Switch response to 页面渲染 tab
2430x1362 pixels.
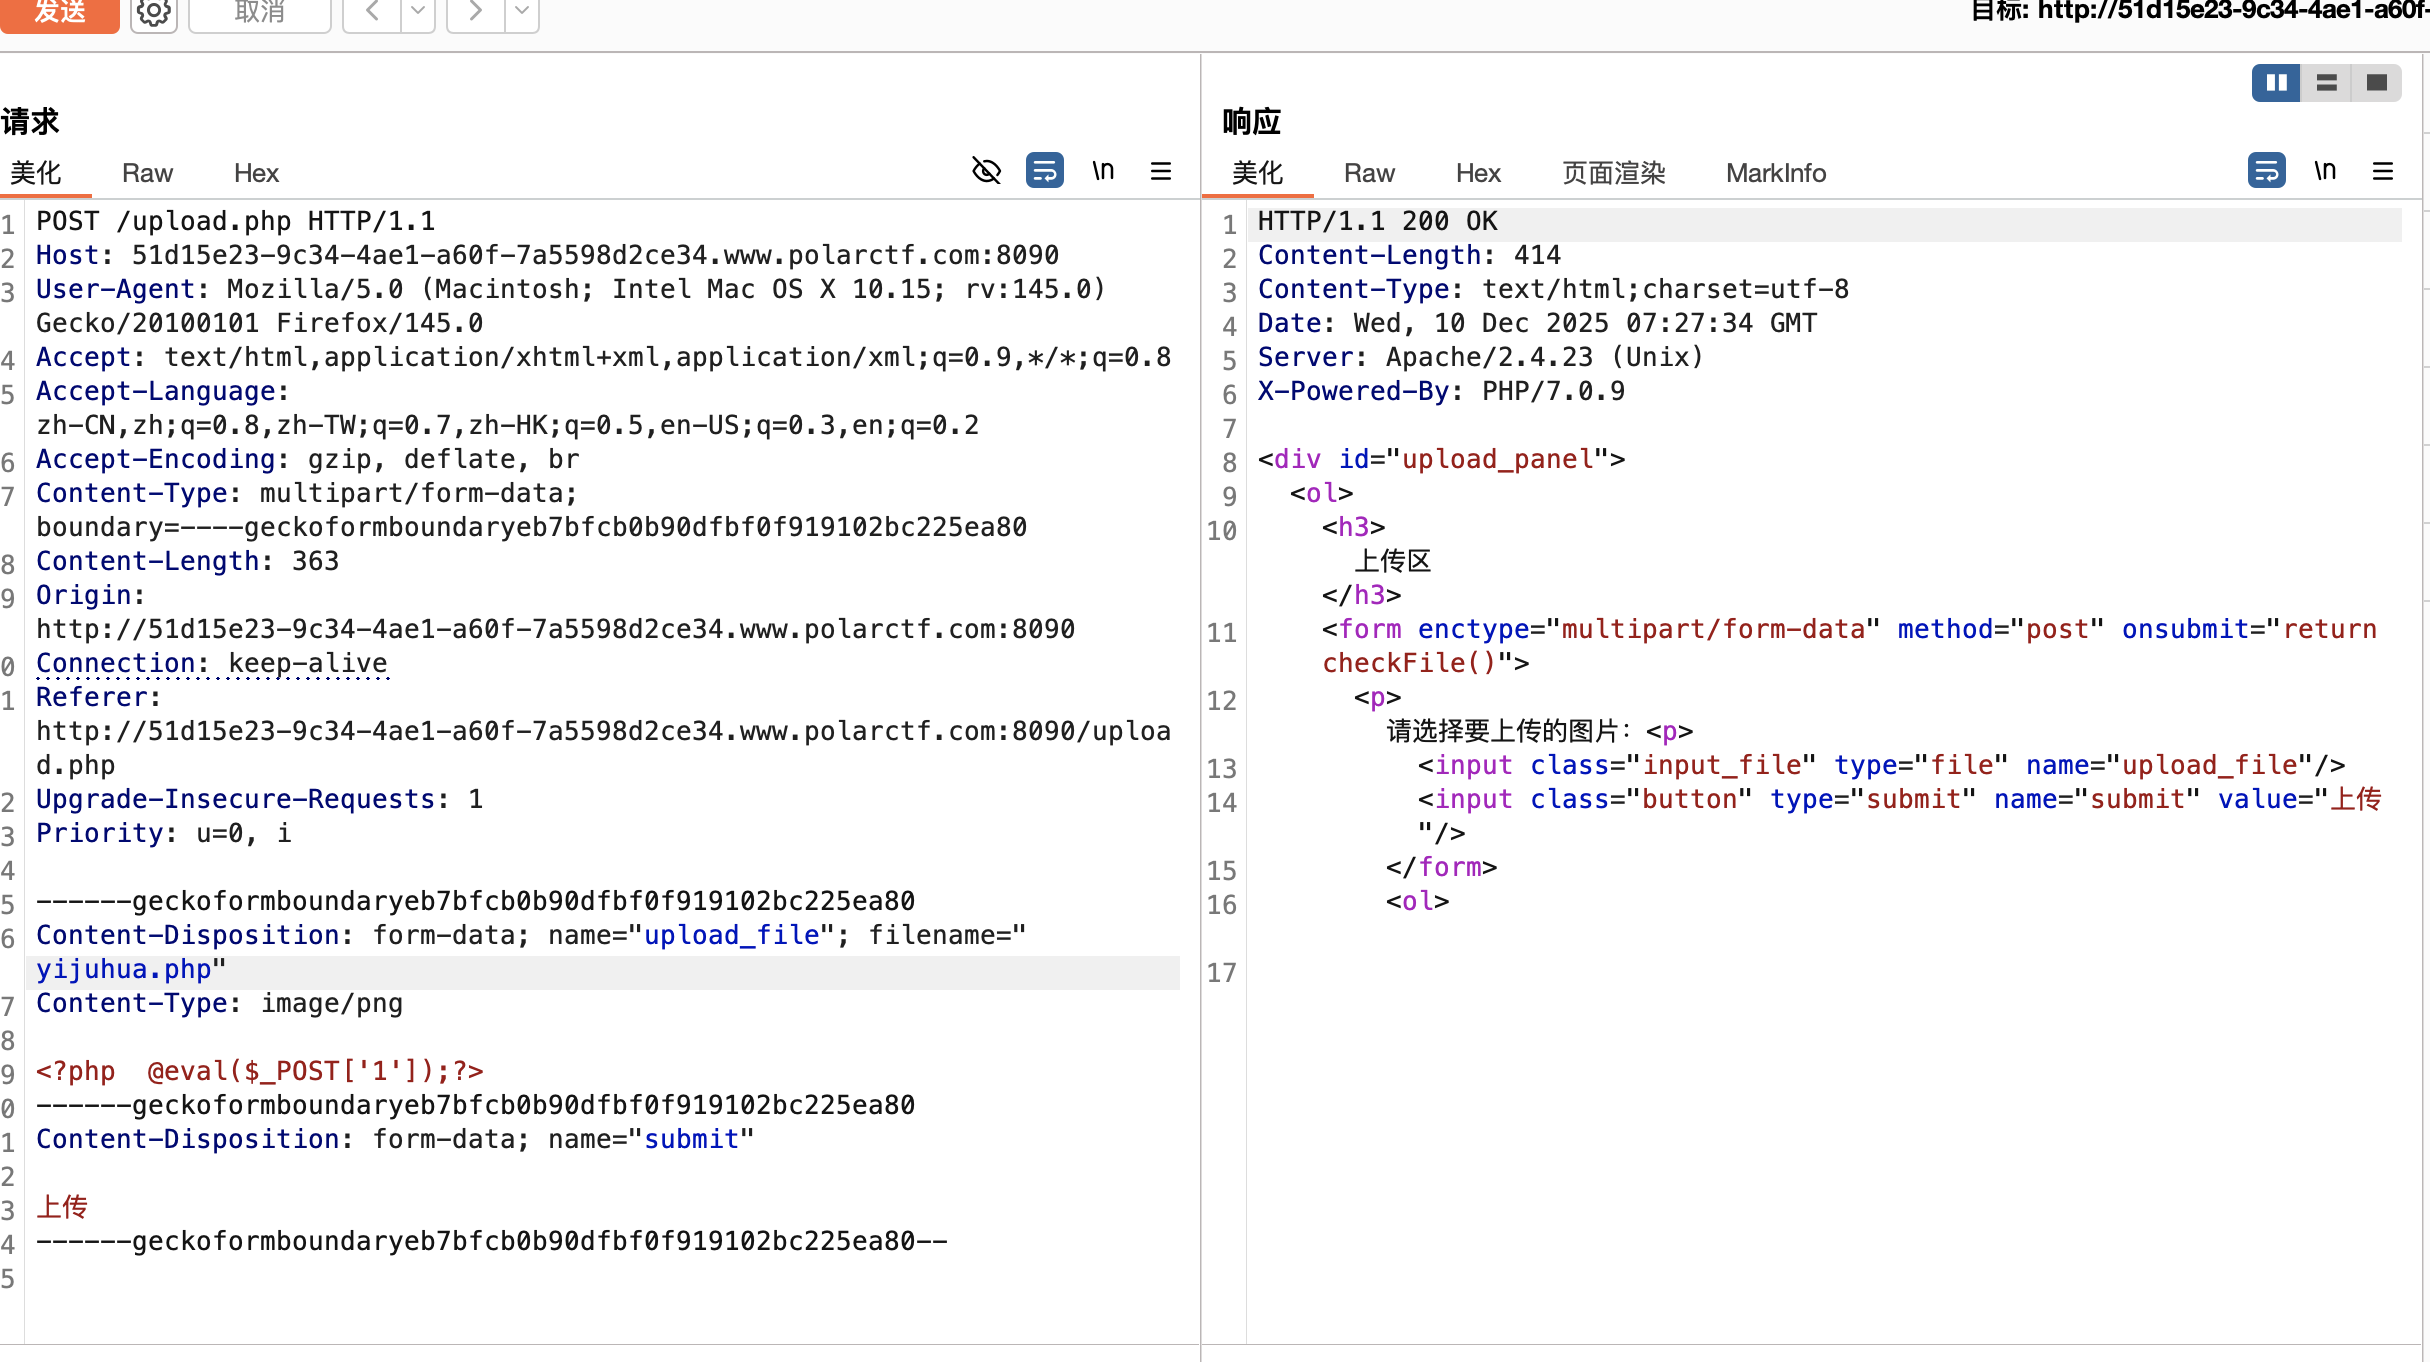[x=1613, y=173]
